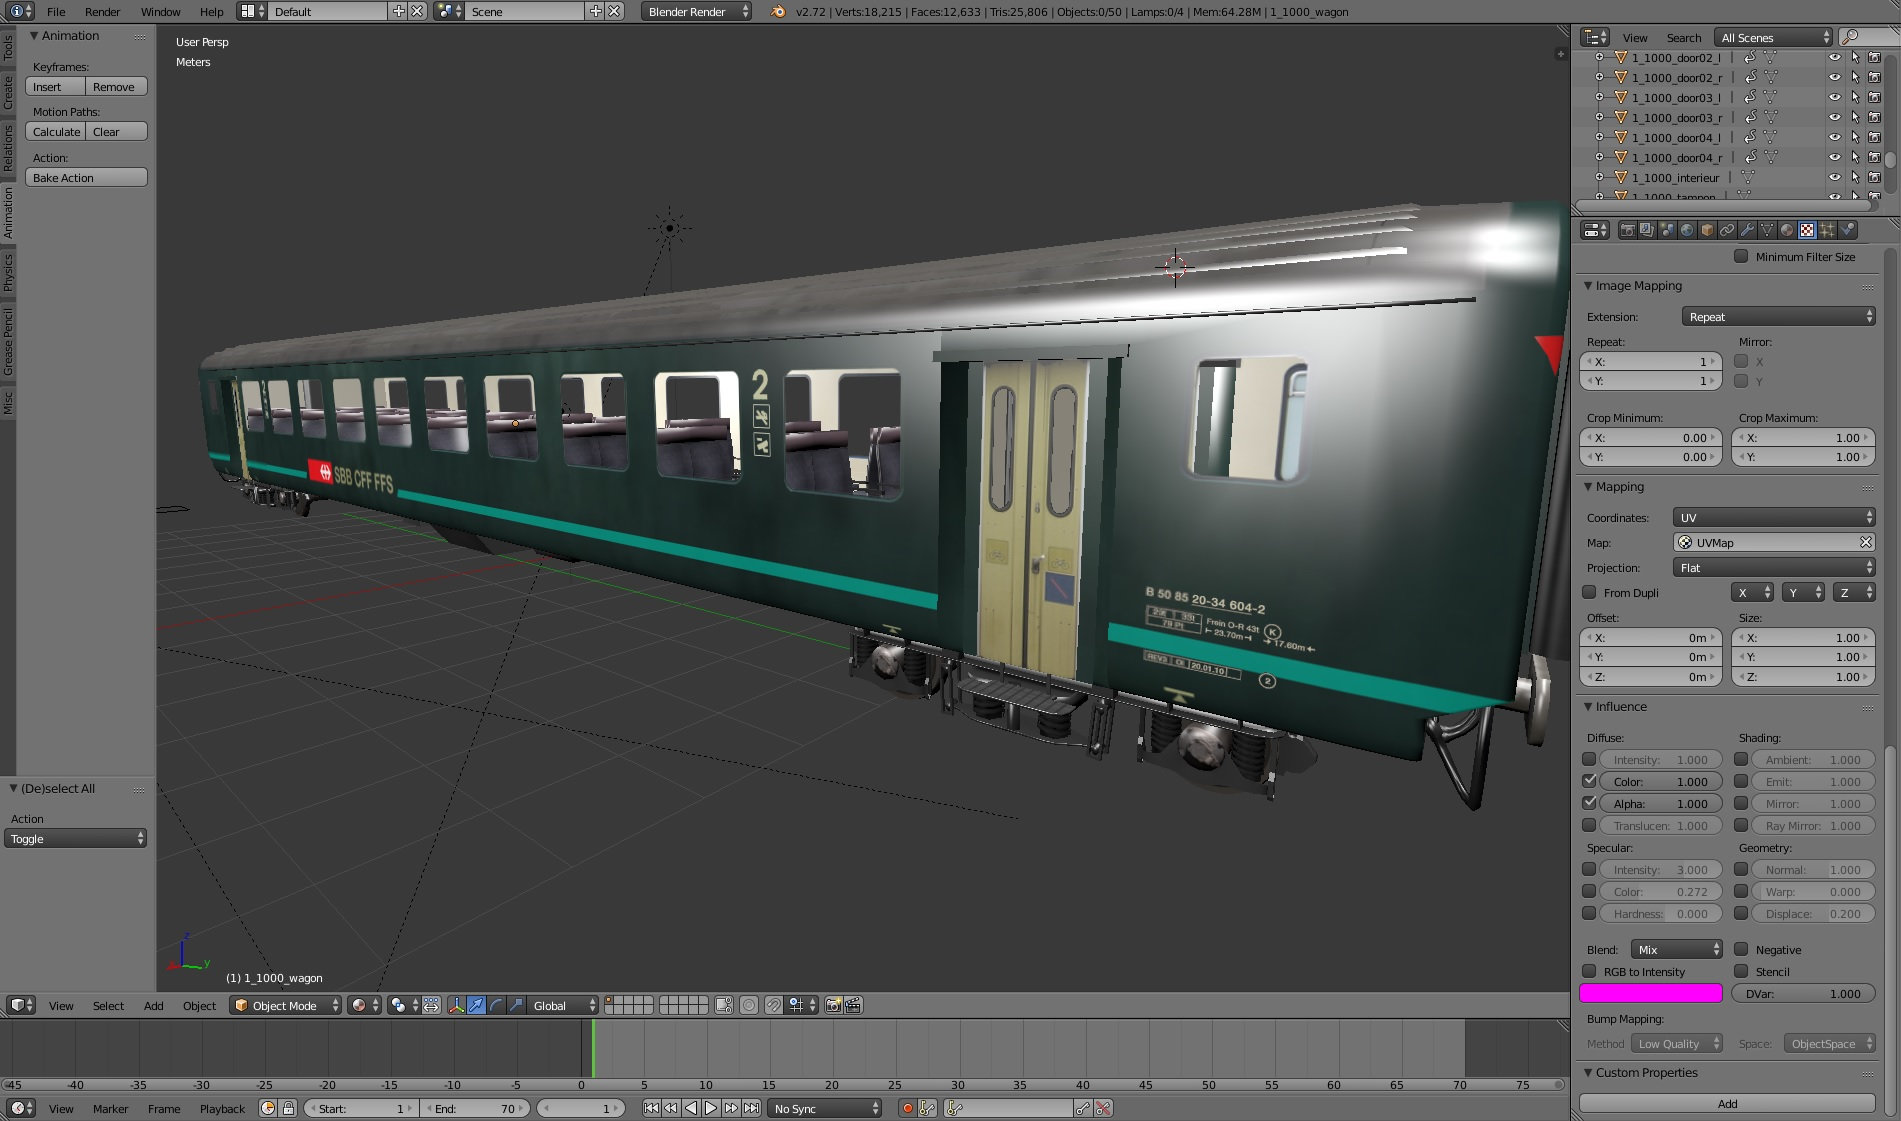Image resolution: width=1901 pixels, height=1121 pixels.
Task: Uncheck the Alpha influence checkbox
Action: 1589,803
